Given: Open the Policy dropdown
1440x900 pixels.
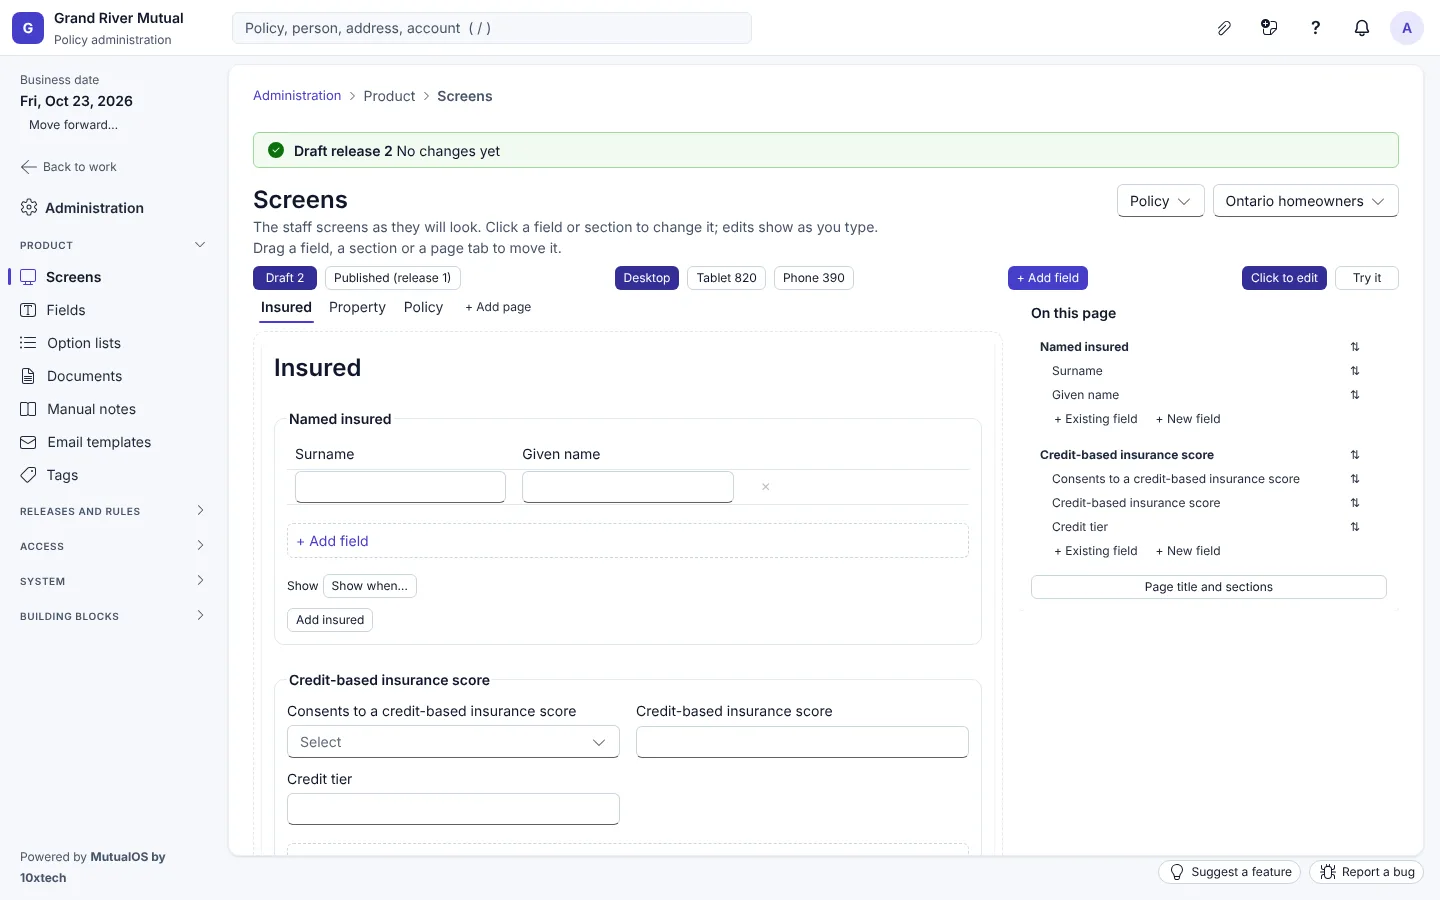Looking at the screenshot, I should [1160, 201].
